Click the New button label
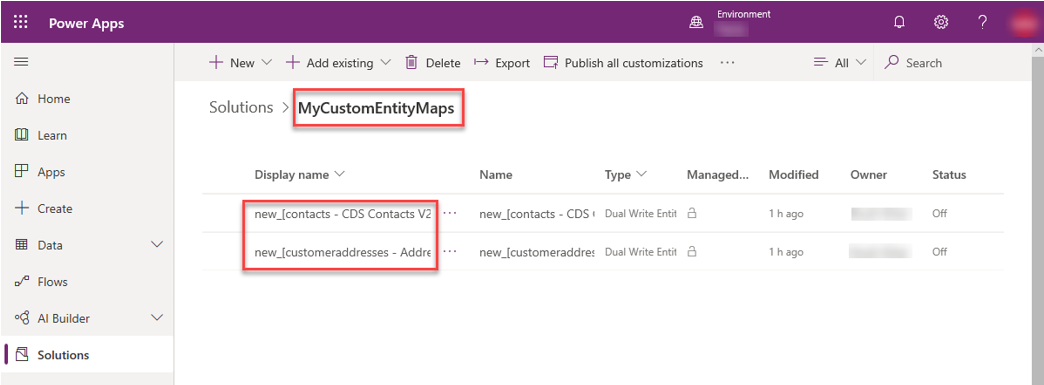The height and width of the screenshot is (385, 1044). click(x=242, y=63)
